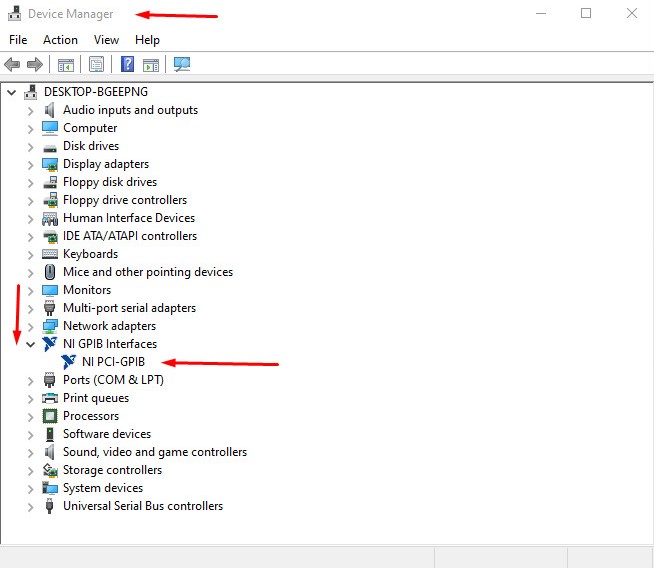654x568 pixels.
Task: Select the Audio inputs and outputs label
Action: 131,110
